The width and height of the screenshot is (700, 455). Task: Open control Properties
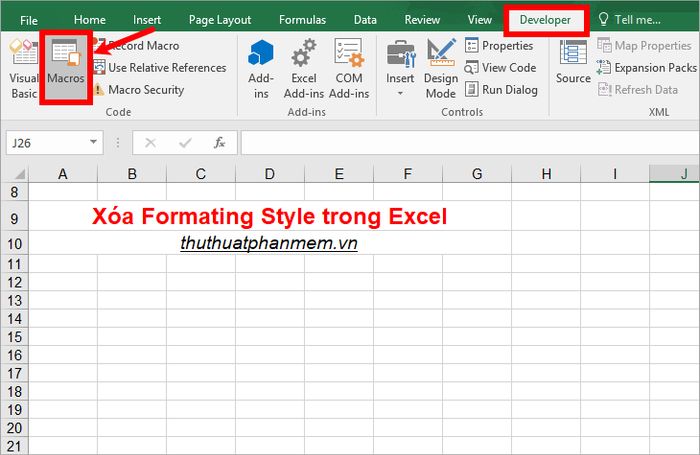499,46
